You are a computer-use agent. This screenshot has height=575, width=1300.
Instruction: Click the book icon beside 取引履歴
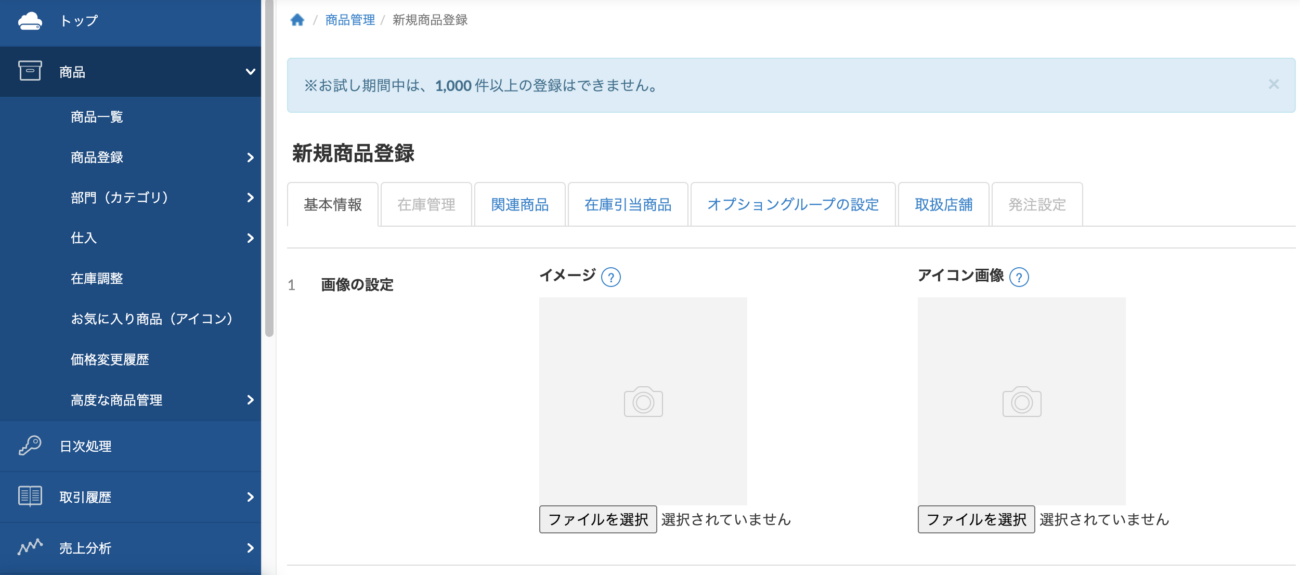[x=30, y=497]
